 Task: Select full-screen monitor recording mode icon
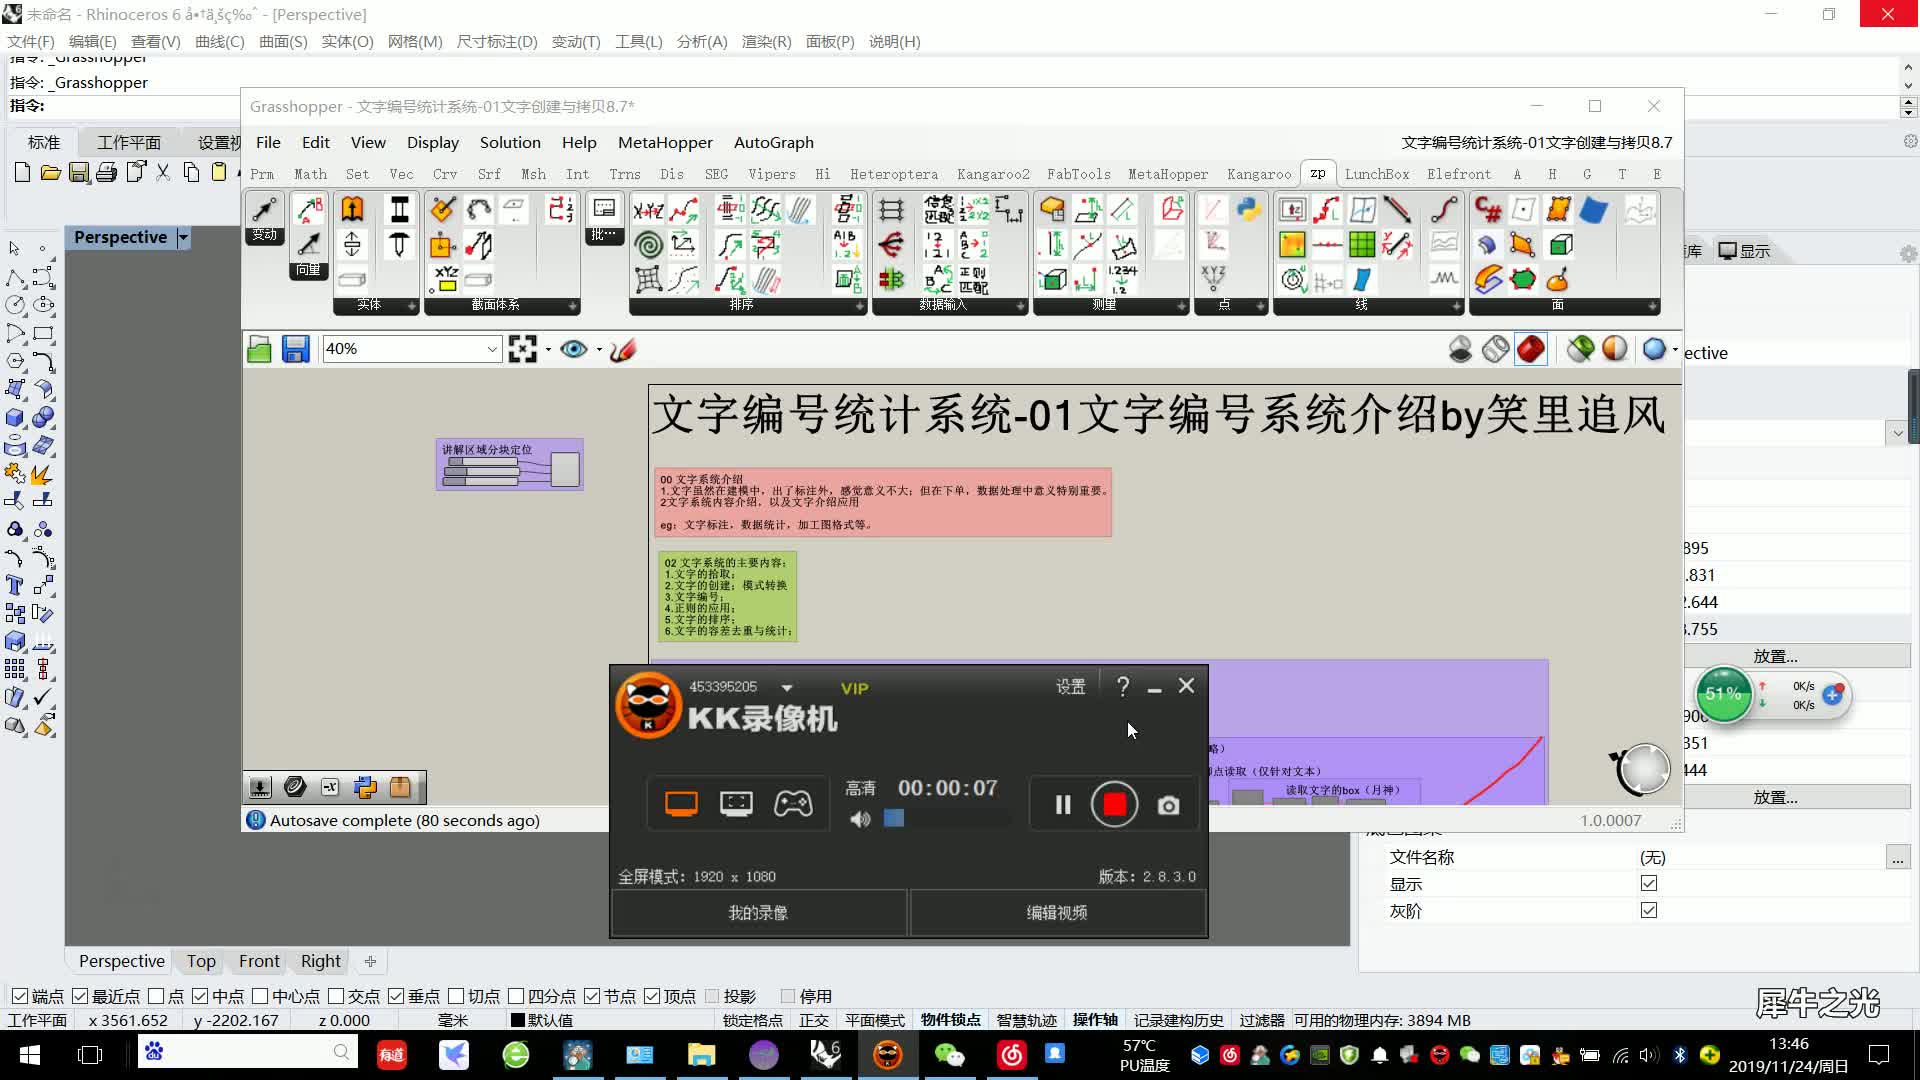[681, 803]
